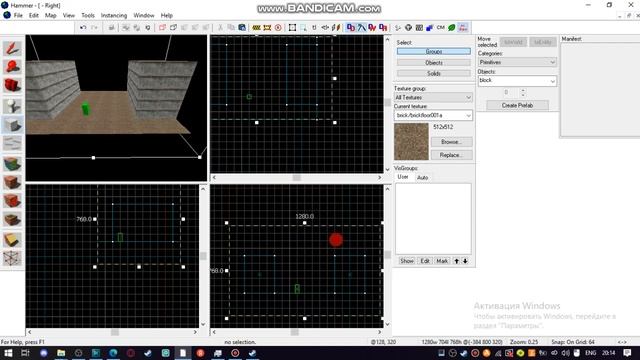Open the Objects block dropdown

517,80
